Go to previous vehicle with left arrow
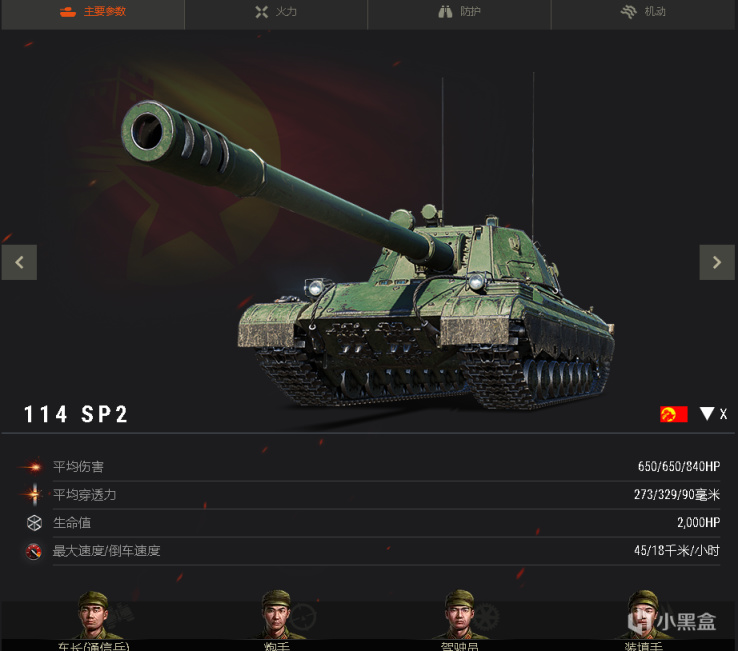738x651 pixels. point(19,262)
